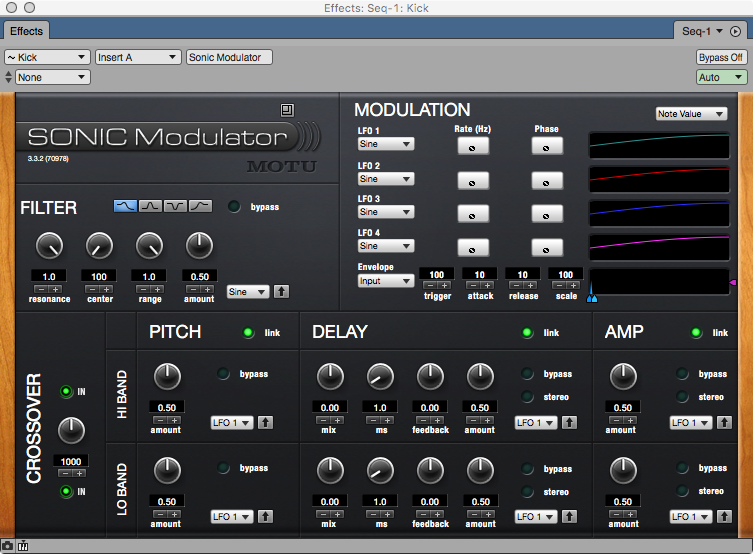Viewport: 753px width, 554px height.
Task: Select the notch filter shape icon
Action: [x=175, y=206]
